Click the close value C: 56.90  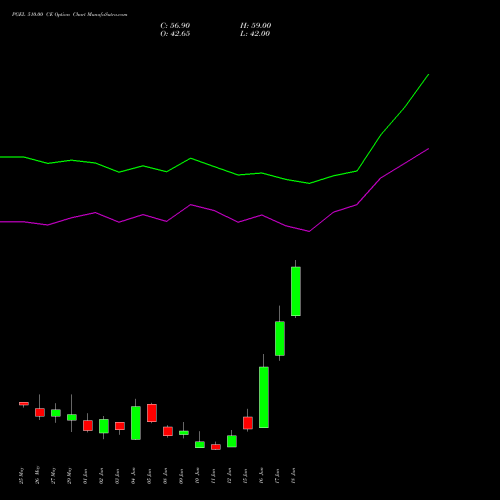(175, 26)
